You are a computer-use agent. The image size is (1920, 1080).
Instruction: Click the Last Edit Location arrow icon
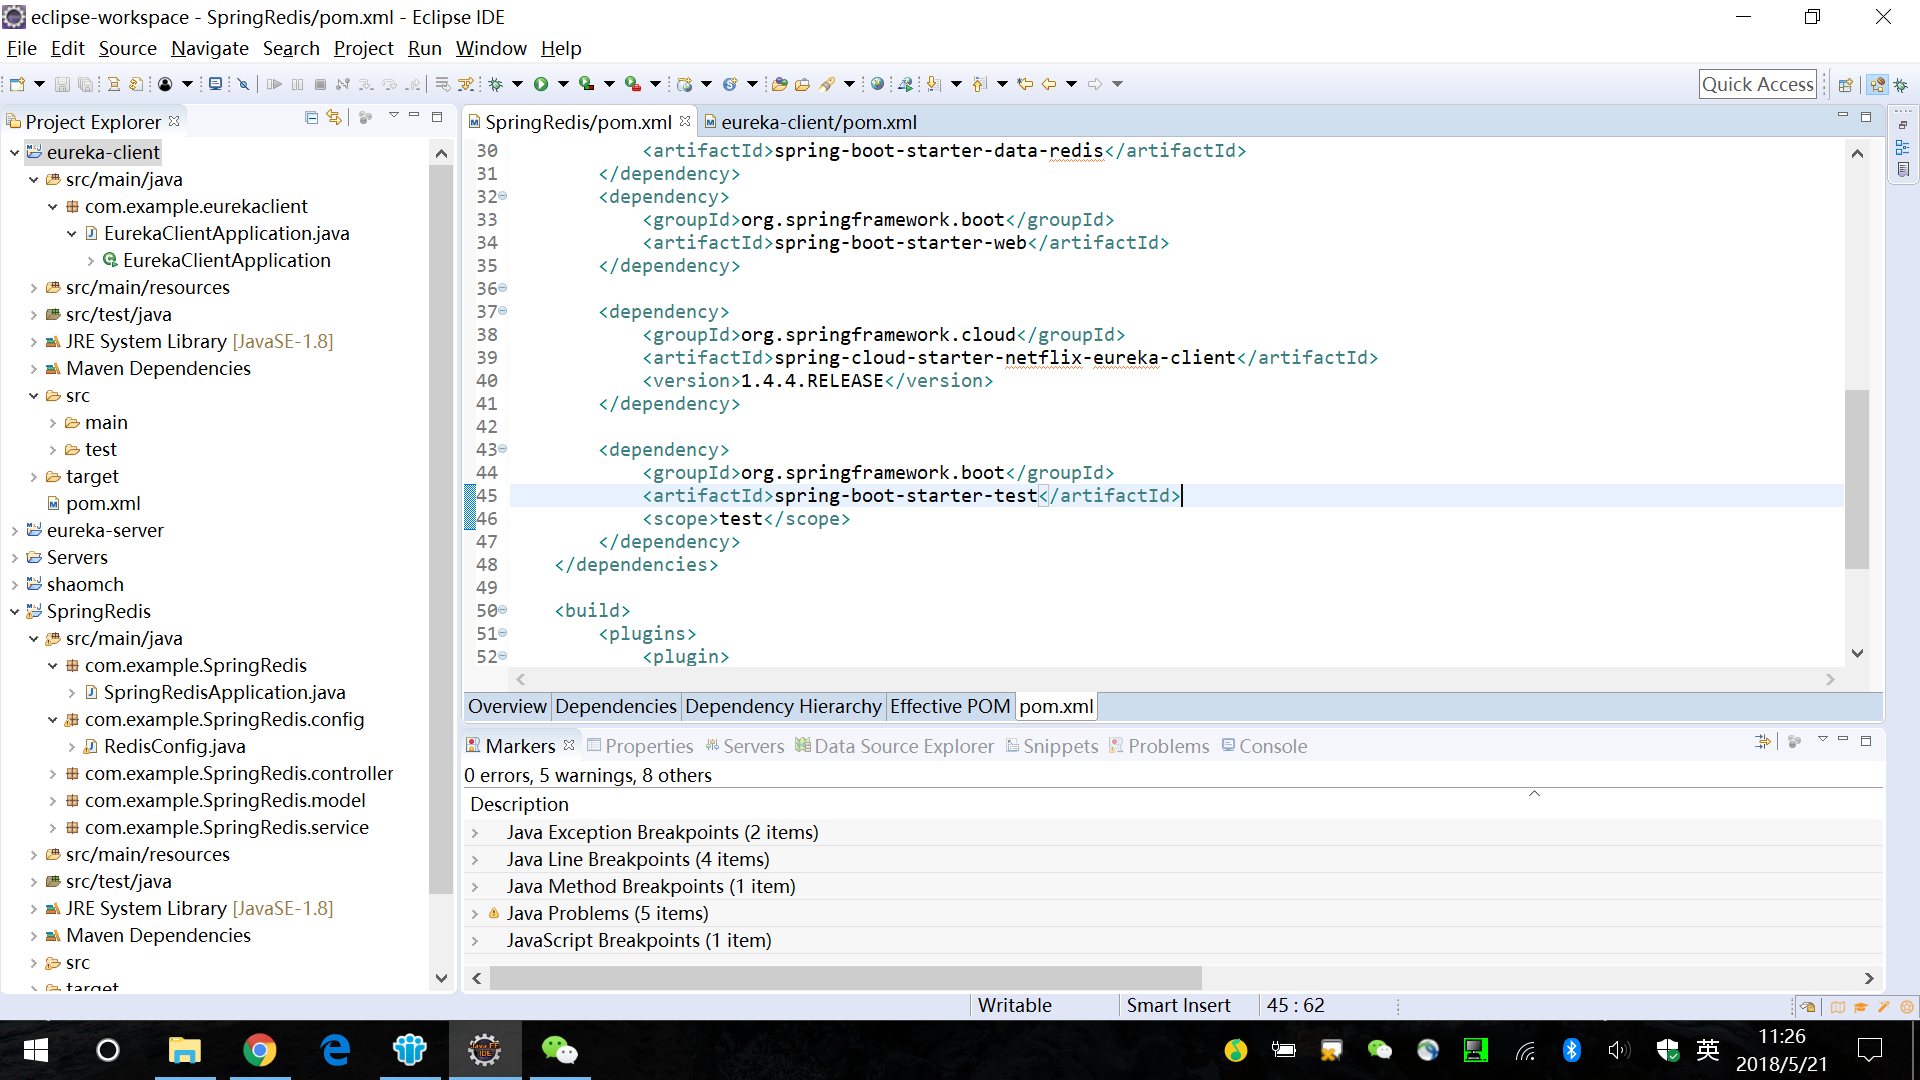(x=1025, y=84)
